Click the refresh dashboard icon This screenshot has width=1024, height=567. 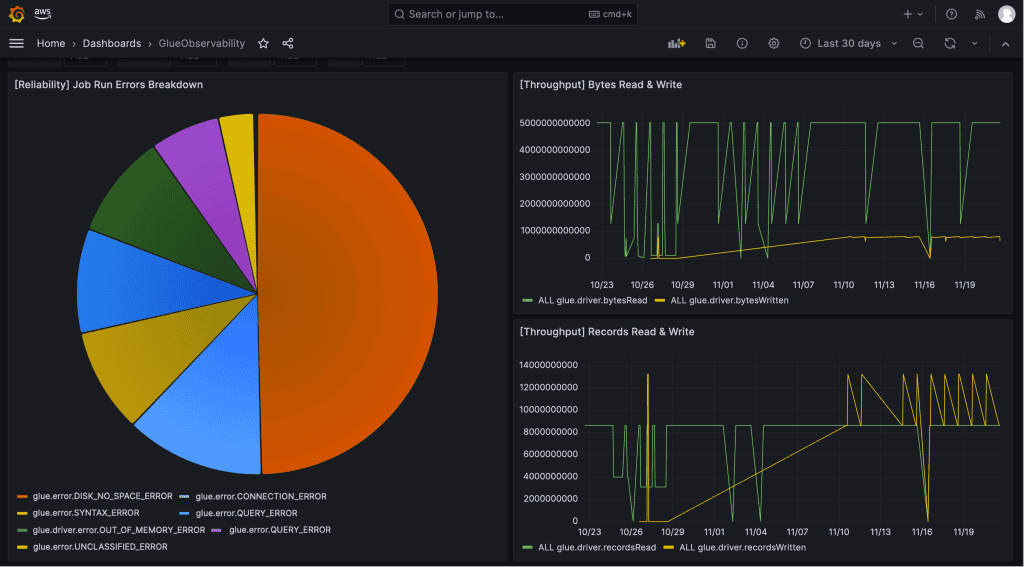tap(949, 43)
